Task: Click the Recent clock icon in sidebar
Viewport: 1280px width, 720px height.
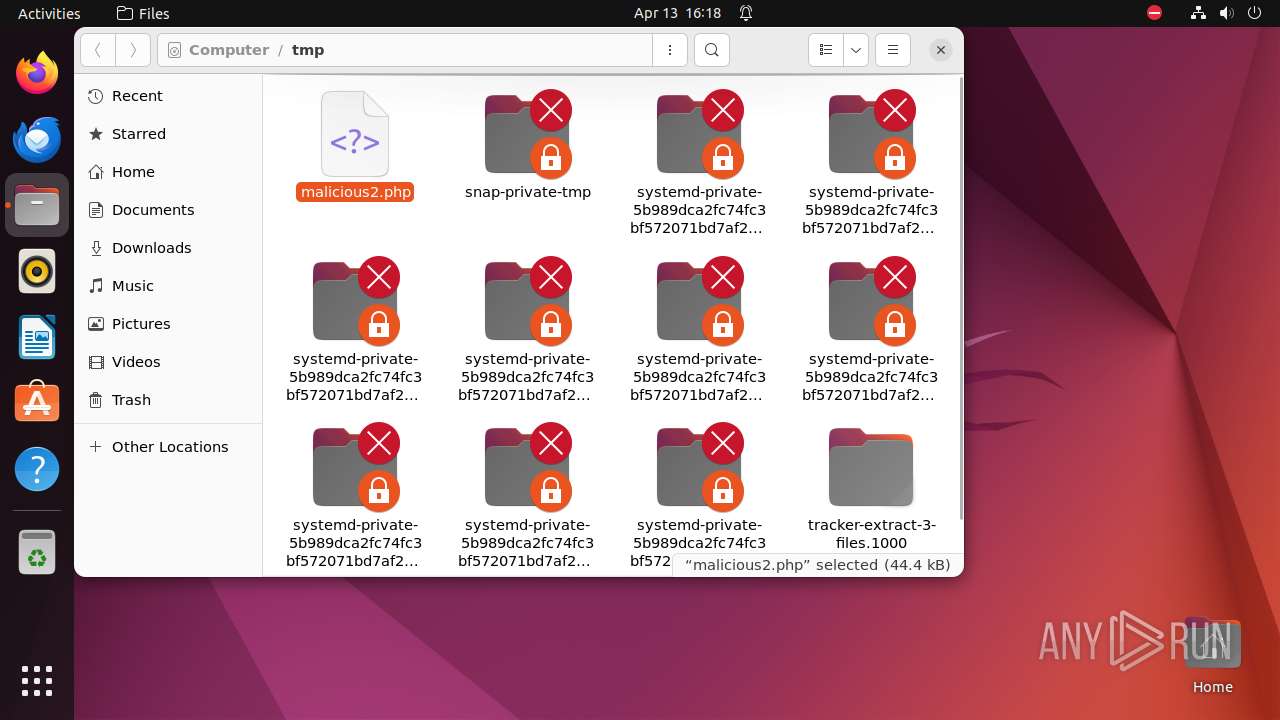Action: pos(96,96)
